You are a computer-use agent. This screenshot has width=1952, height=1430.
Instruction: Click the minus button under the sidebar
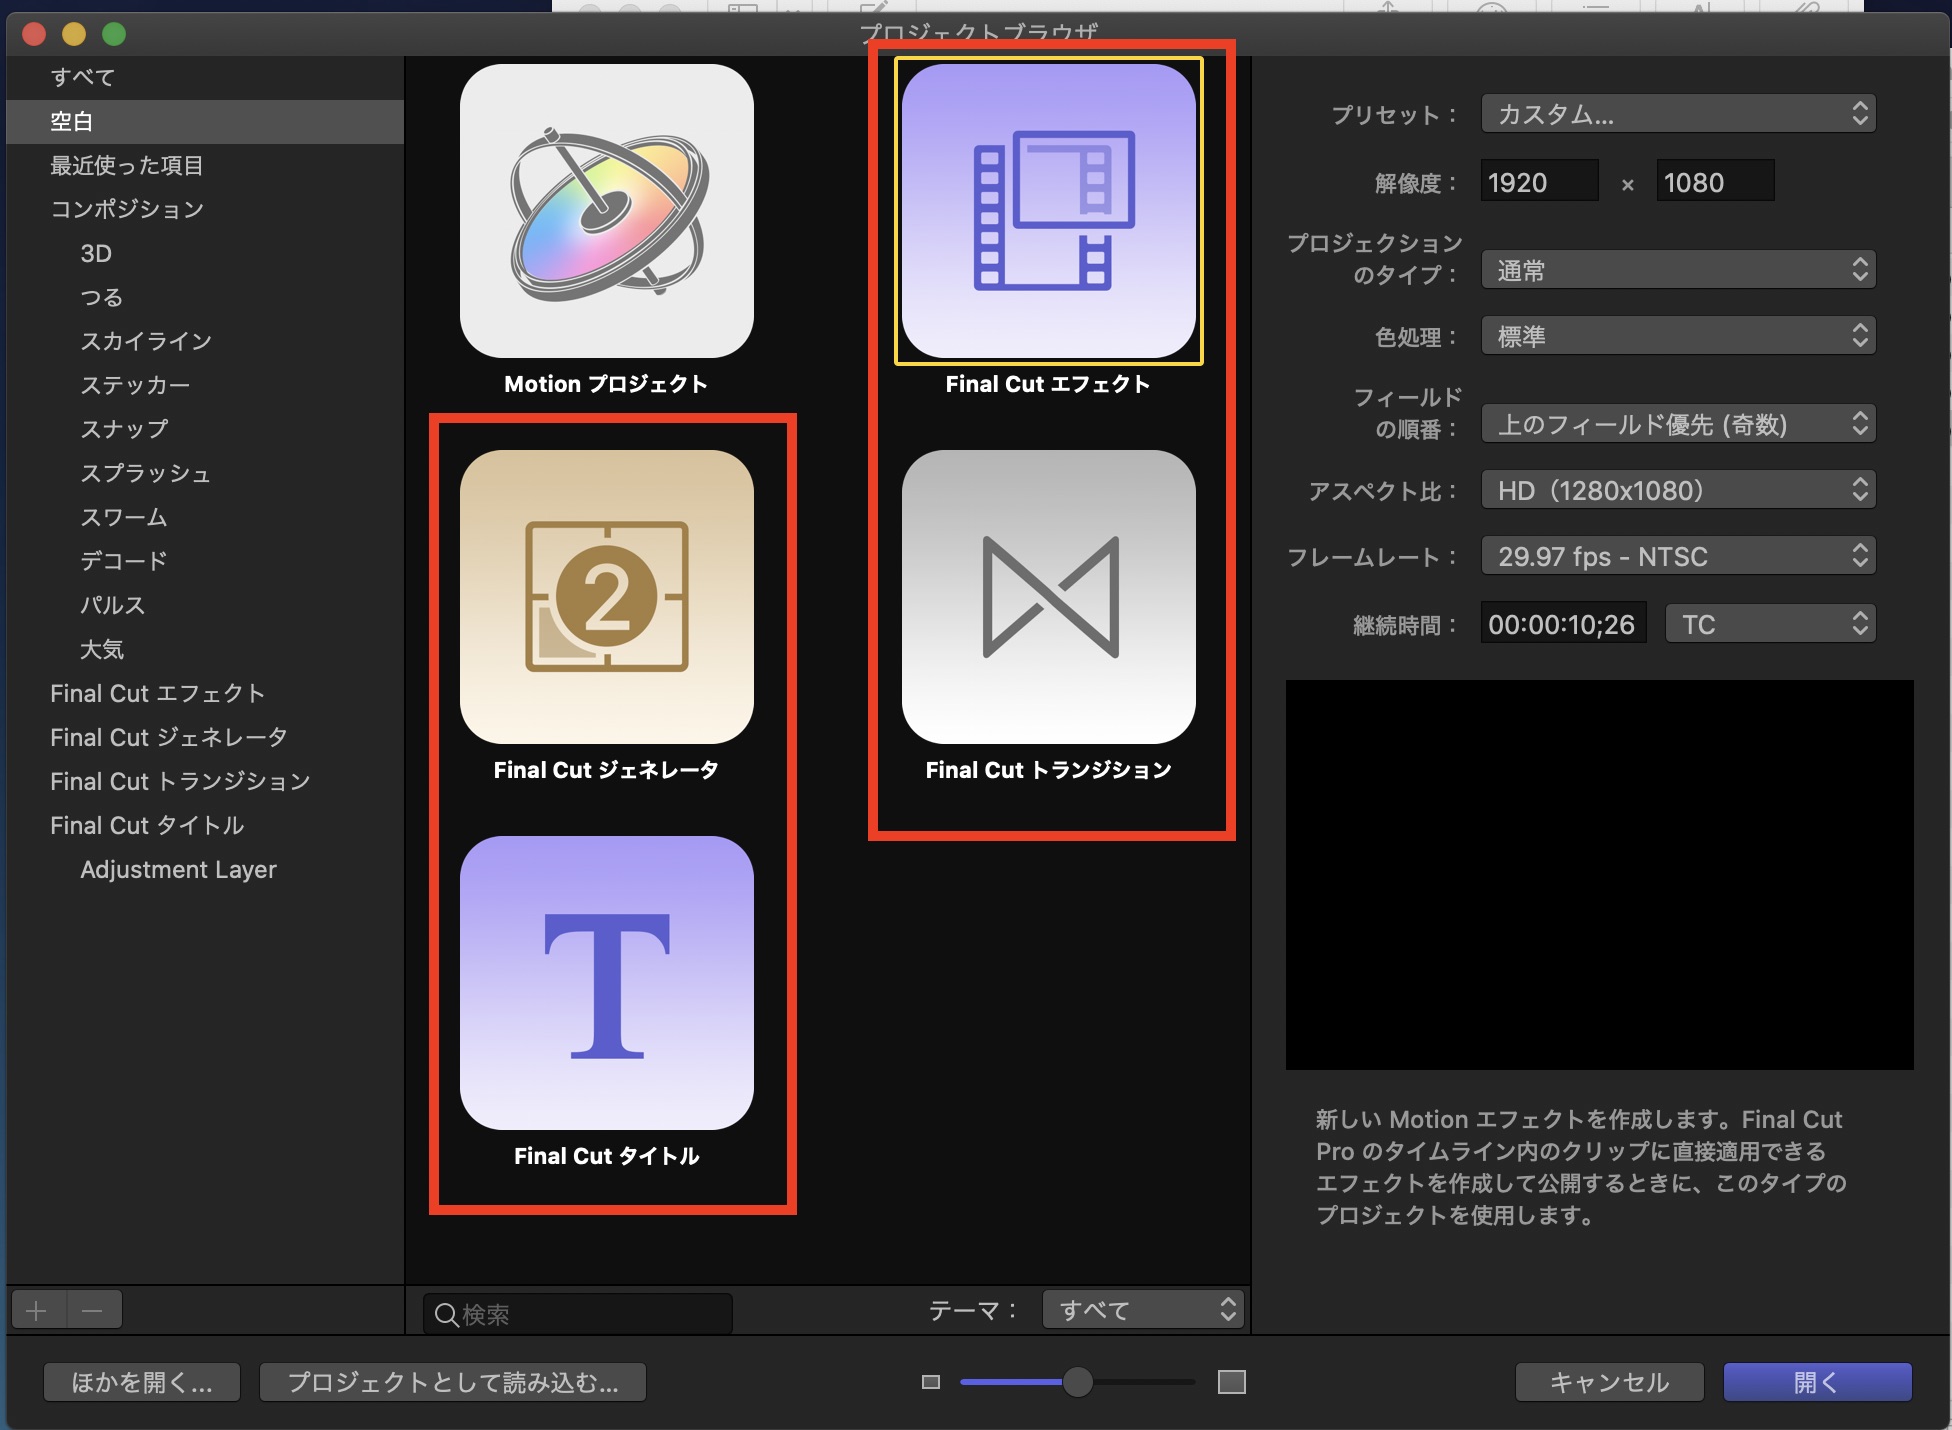pos(93,1310)
